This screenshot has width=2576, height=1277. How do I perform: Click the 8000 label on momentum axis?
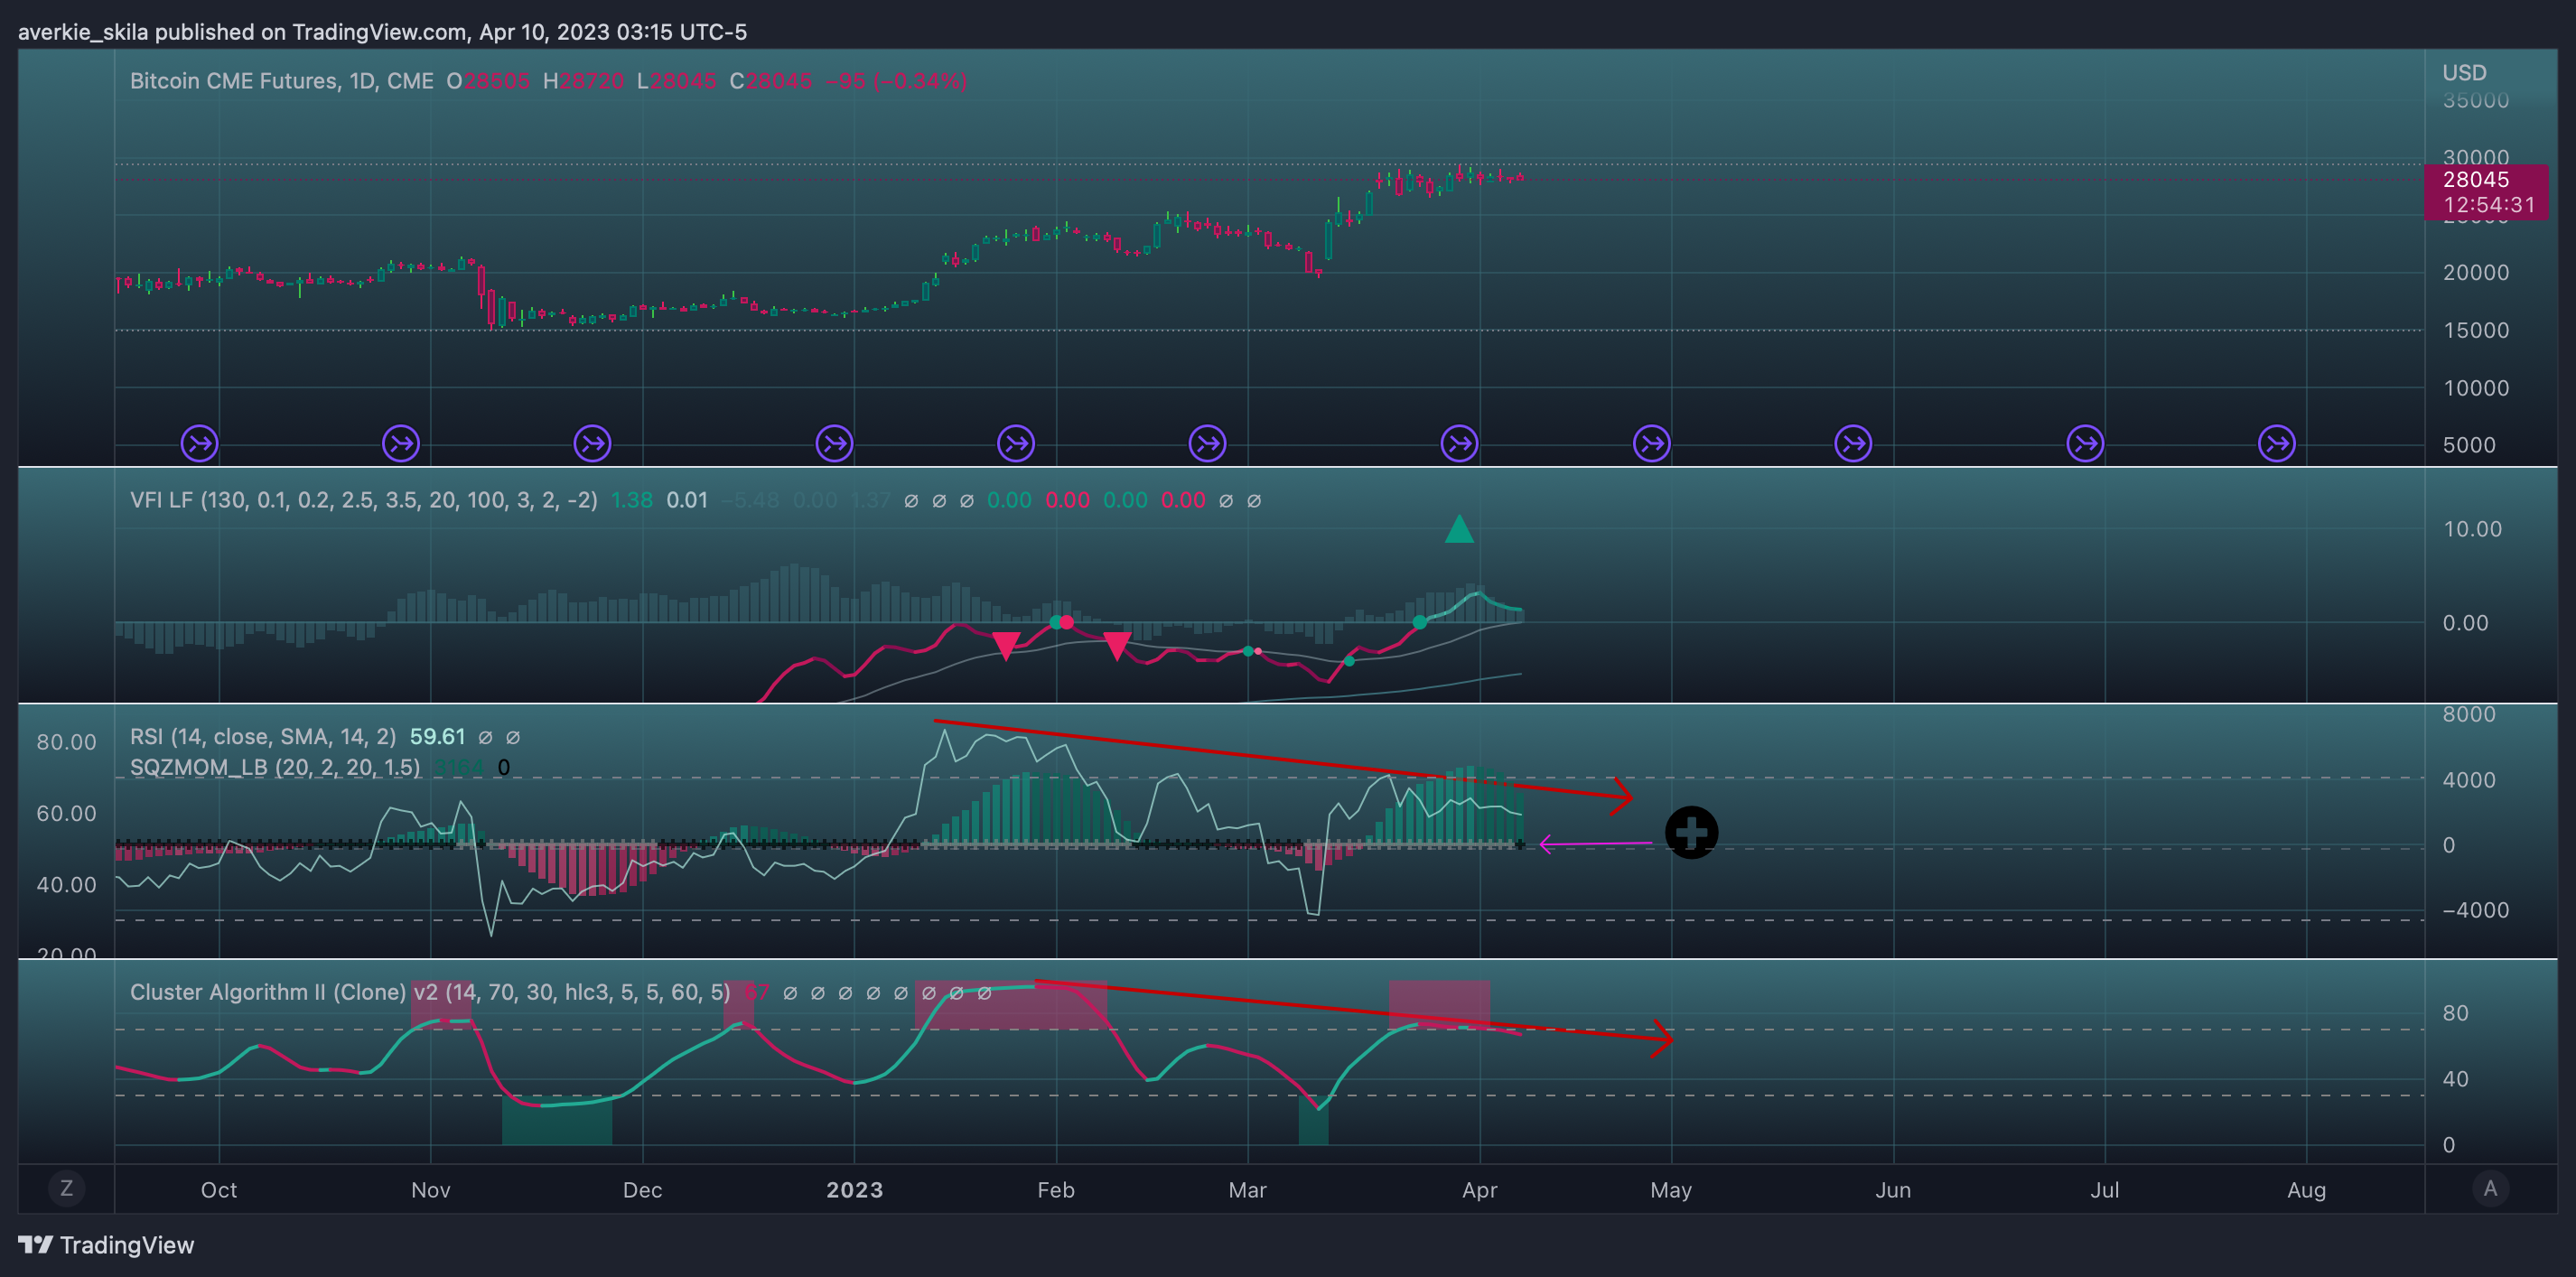[x=2469, y=714]
